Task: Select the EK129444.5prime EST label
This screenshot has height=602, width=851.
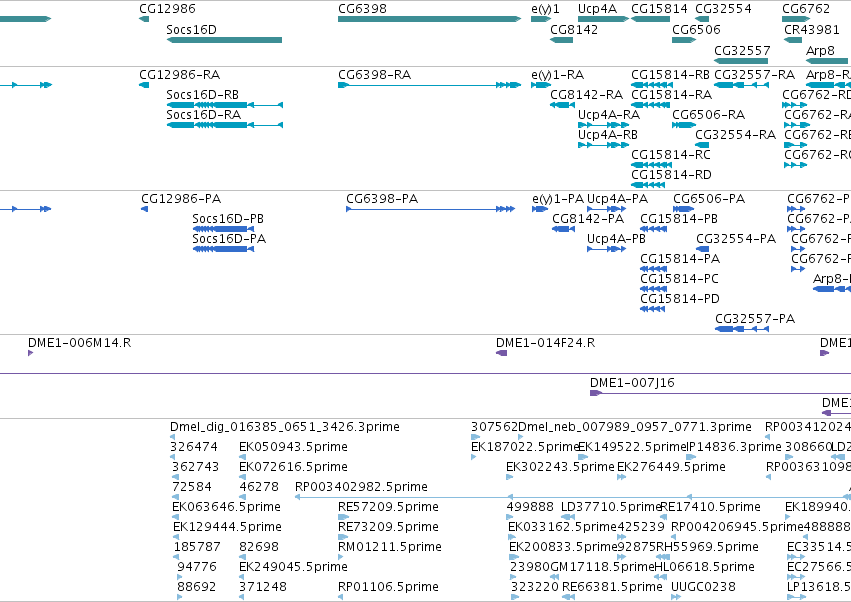Action: pos(227,527)
